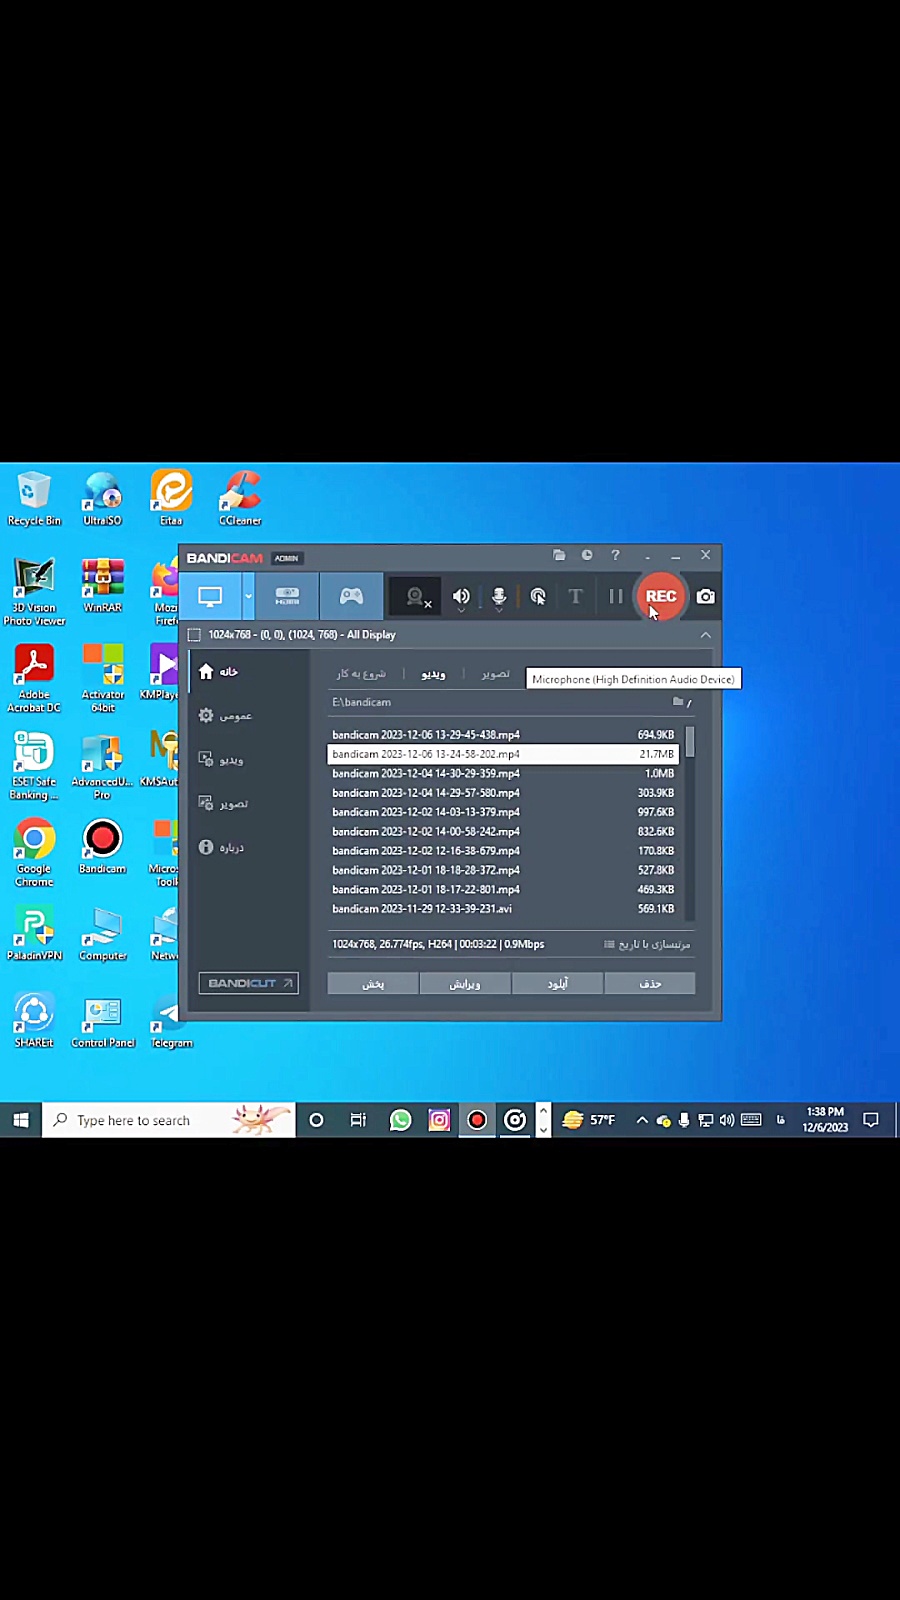Switch to HDMI device recording mode
Viewport: 900px width, 1600px height.
(287, 597)
